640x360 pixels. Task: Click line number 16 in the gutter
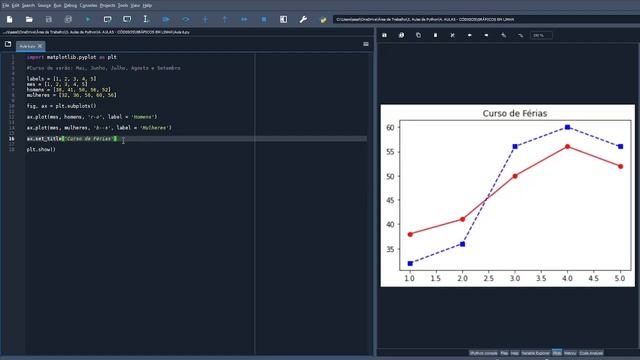pyautogui.click(x=12, y=139)
